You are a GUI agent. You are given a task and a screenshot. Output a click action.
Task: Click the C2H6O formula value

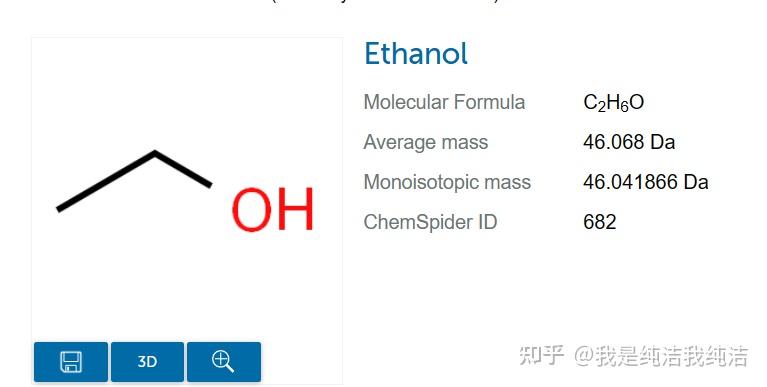613,103
